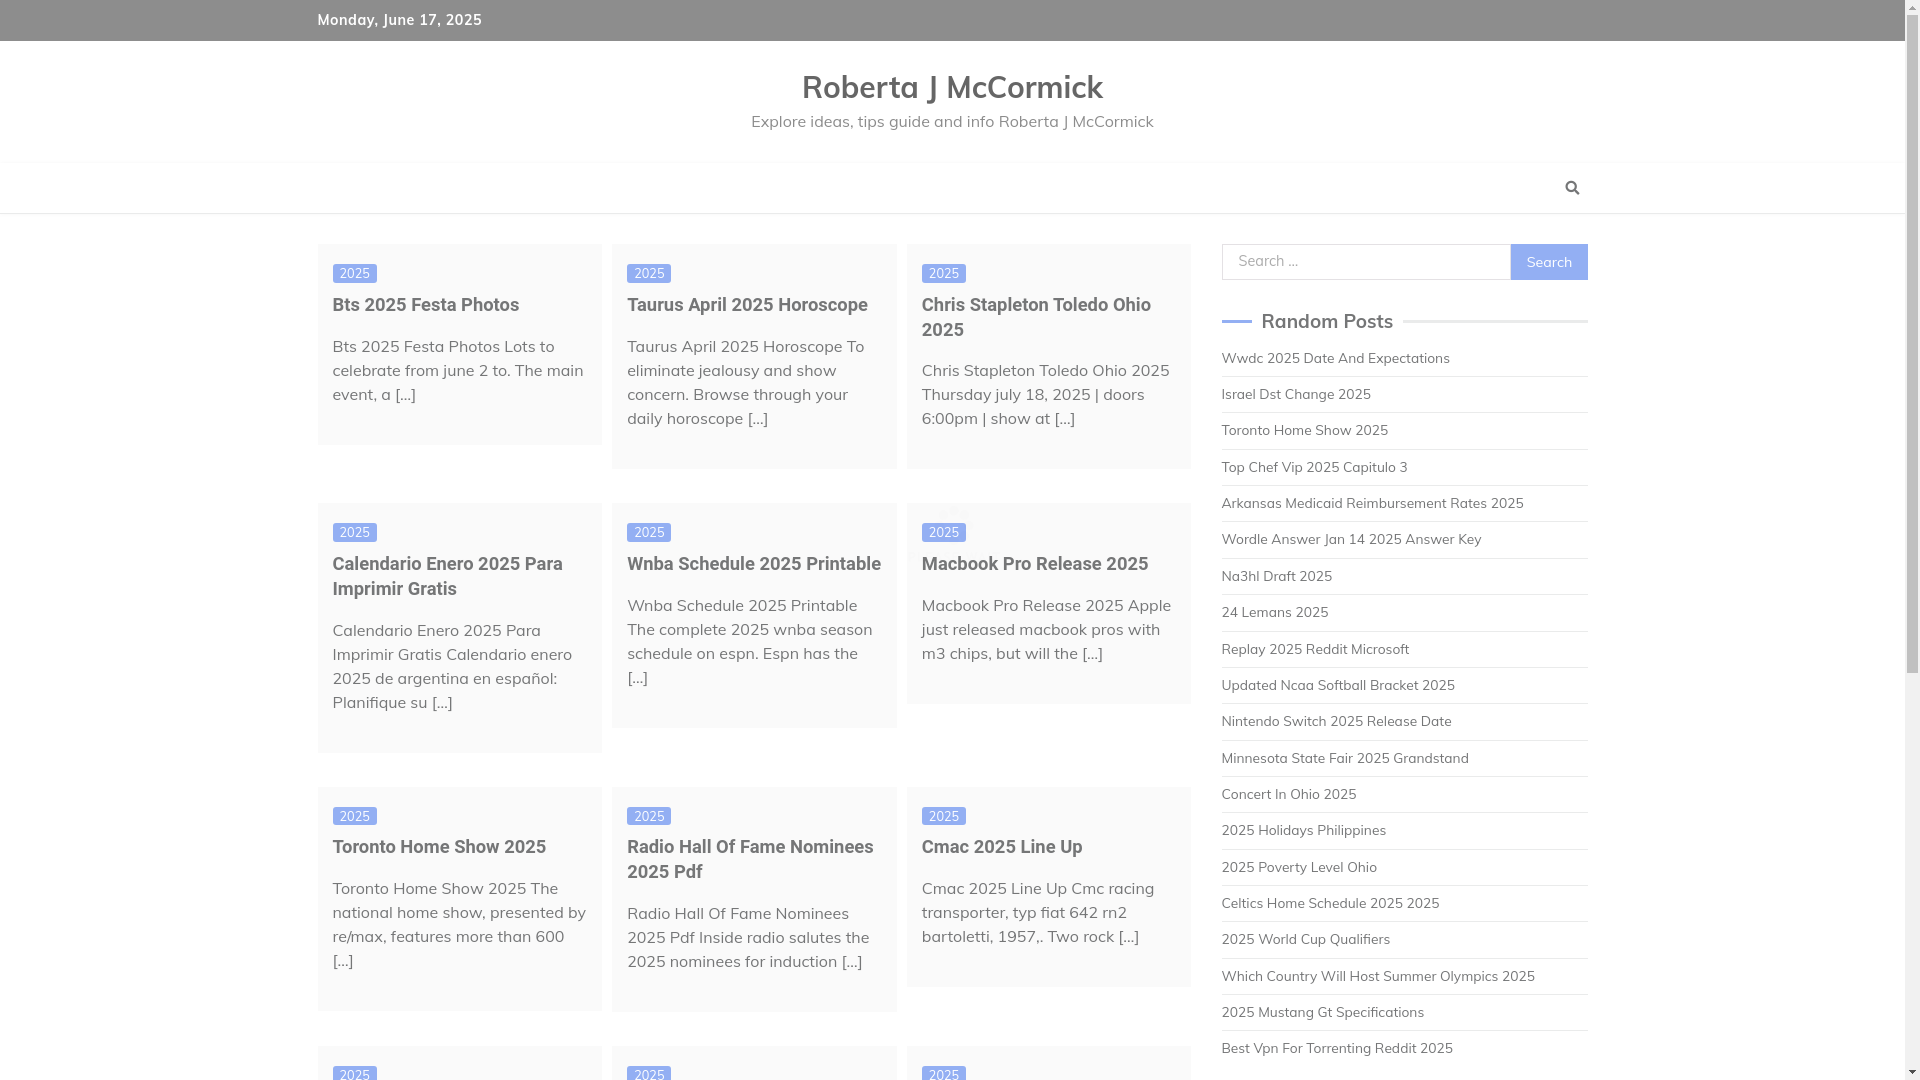The image size is (1920, 1080).
Task: Click 2025 tag on Wnba Schedule card
Action: (x=649, y=532)
